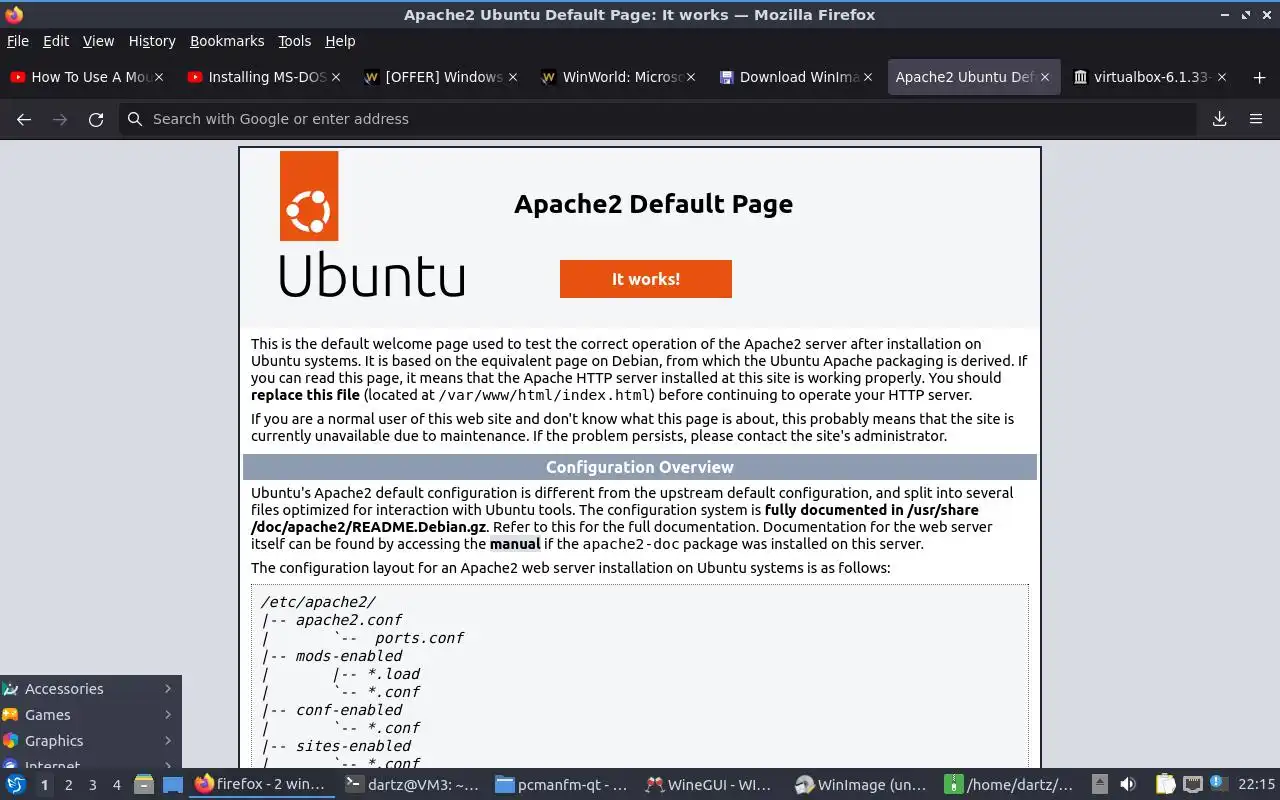
Task: Click the show desktop icon in panel
Action: pyautogui.click(x=173, y=785)
